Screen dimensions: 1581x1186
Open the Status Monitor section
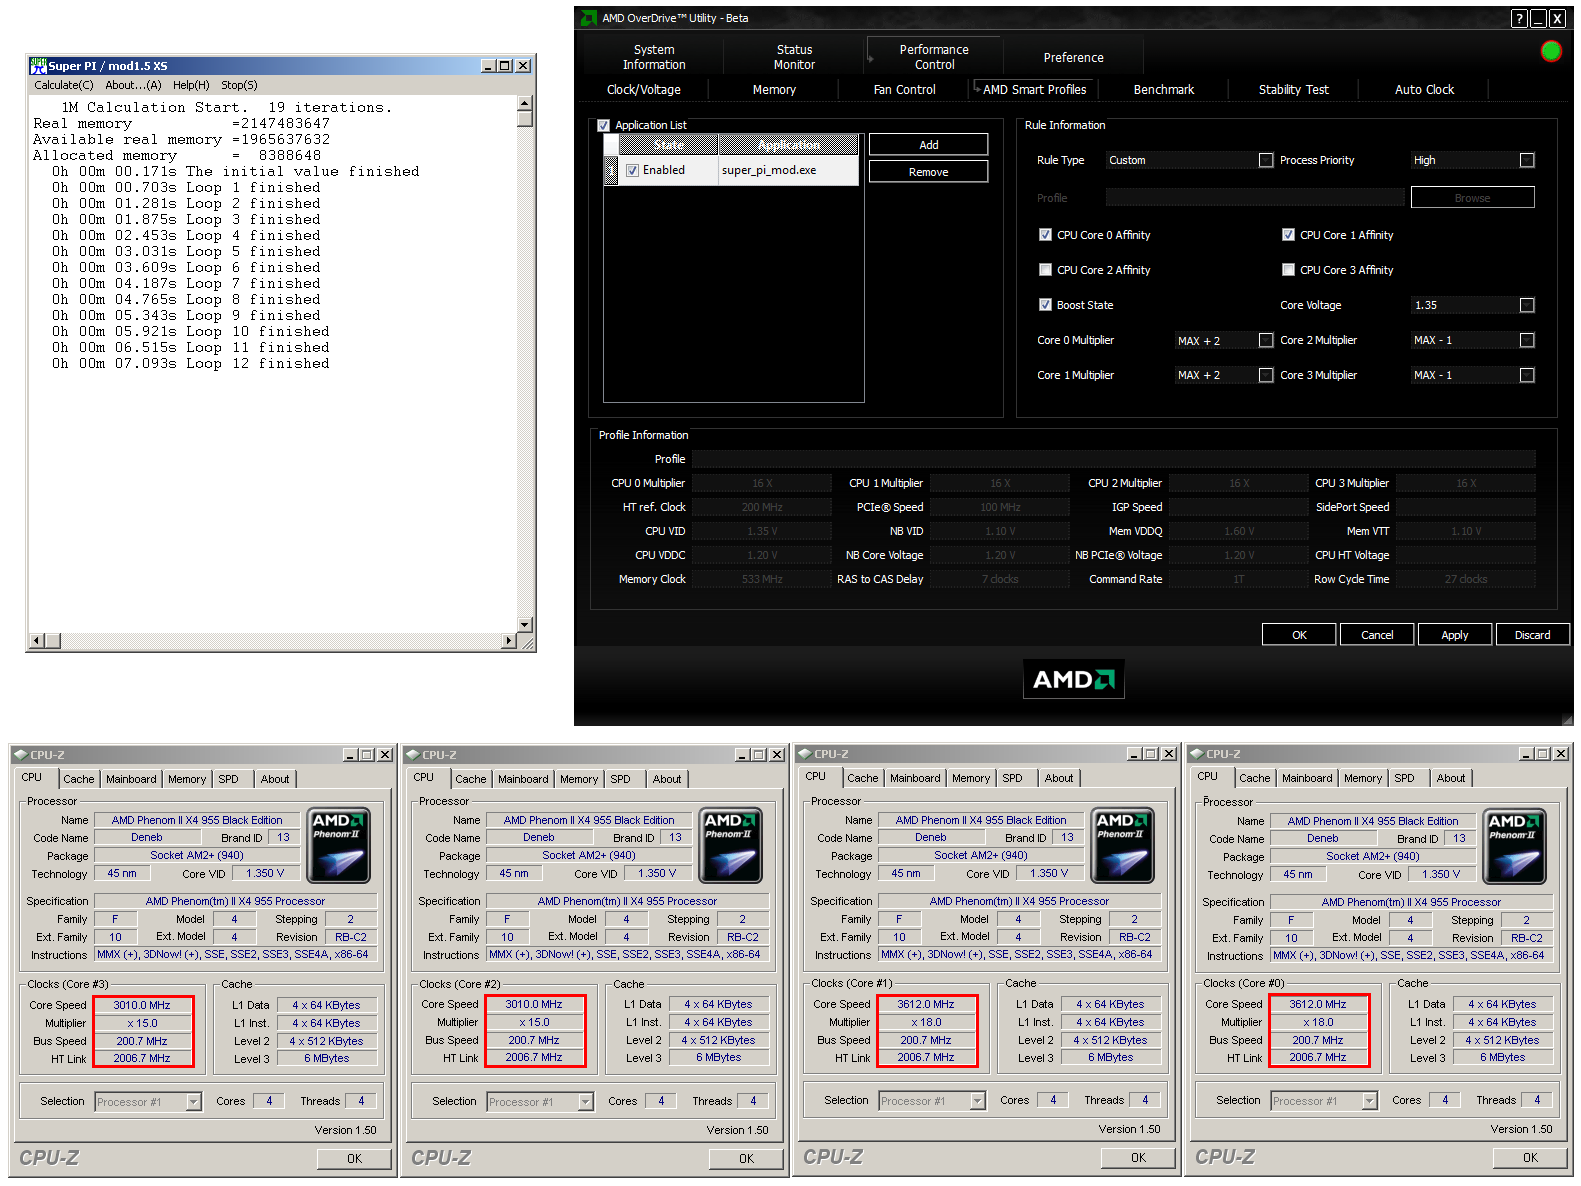[794, 57]
